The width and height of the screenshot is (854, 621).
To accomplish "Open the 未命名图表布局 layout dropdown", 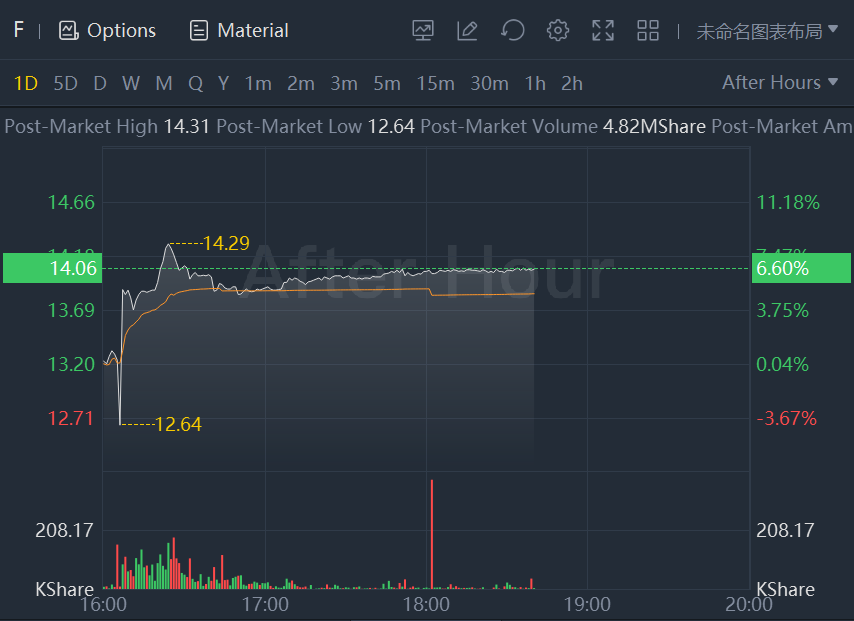I will coord(767,31).
